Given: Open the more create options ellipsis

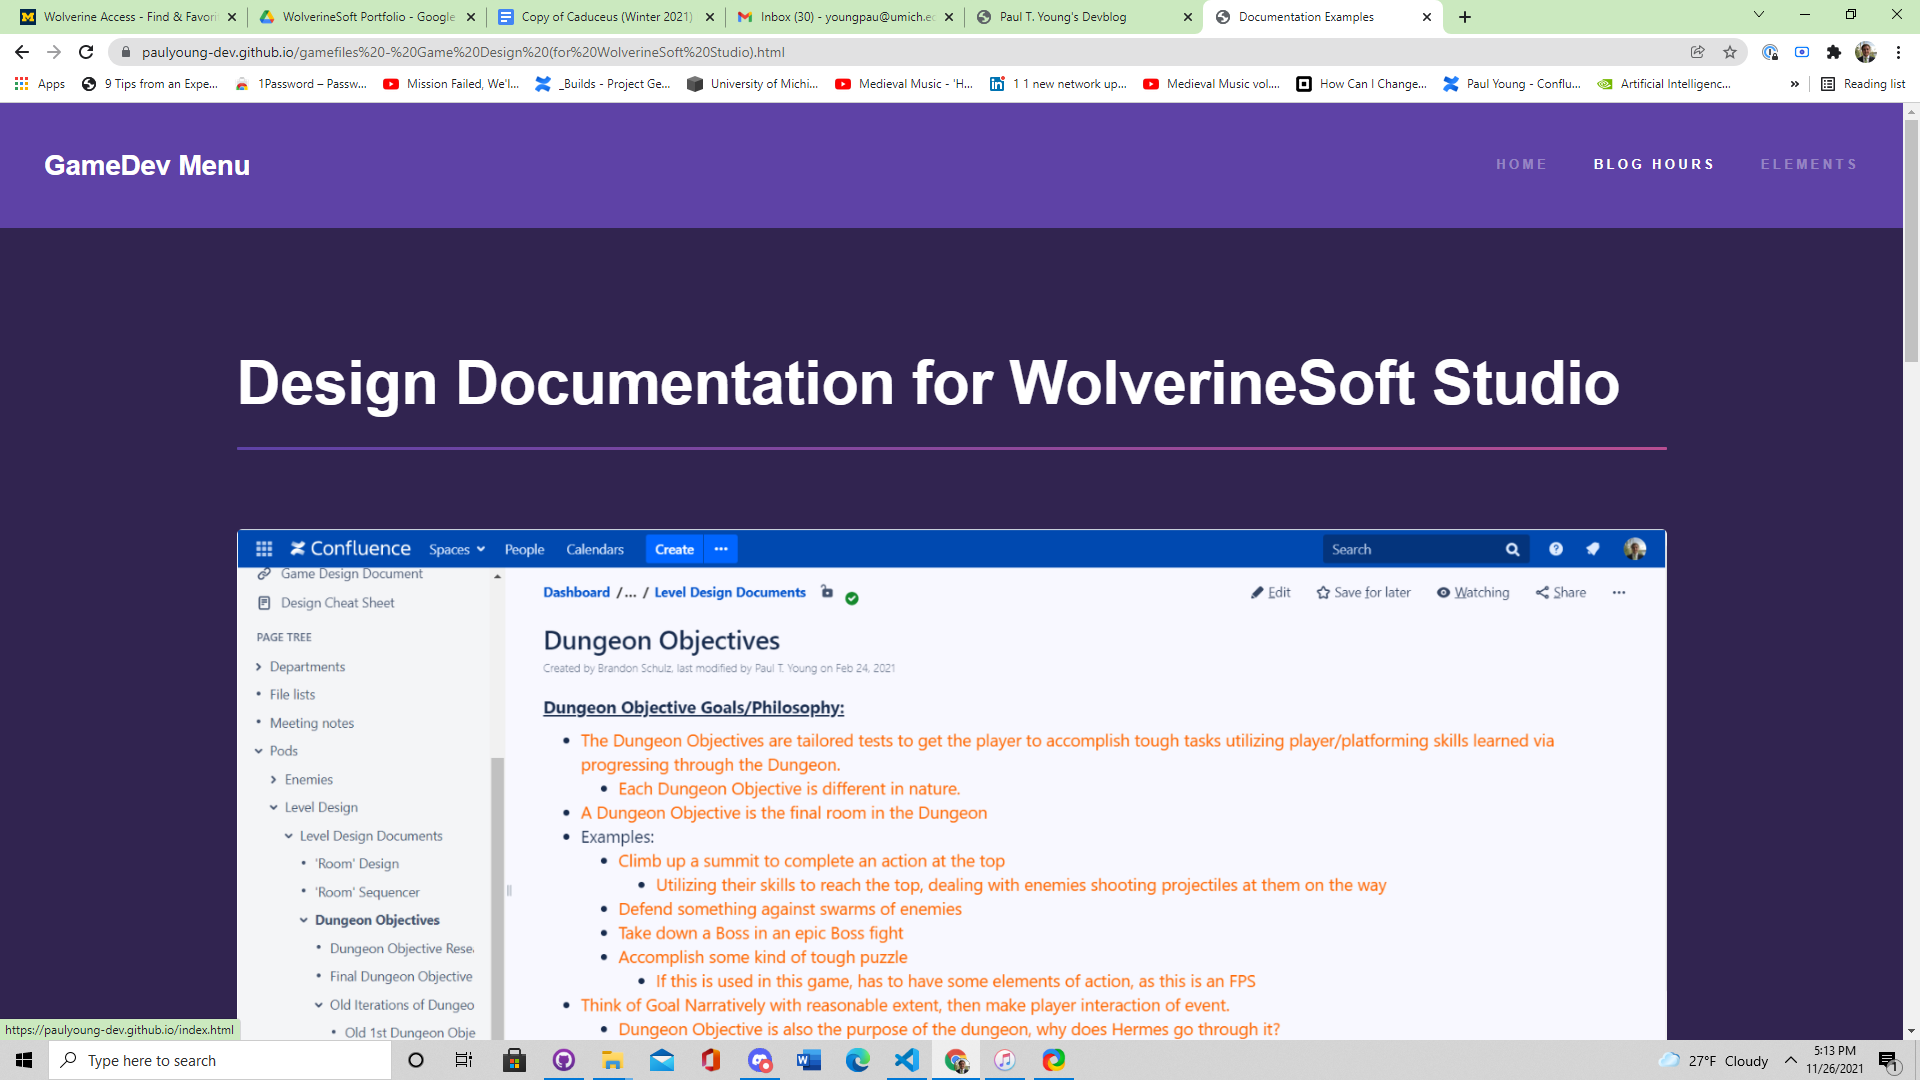Looking at the screenshot, I should pyautogui.click(x=721, y=549).
